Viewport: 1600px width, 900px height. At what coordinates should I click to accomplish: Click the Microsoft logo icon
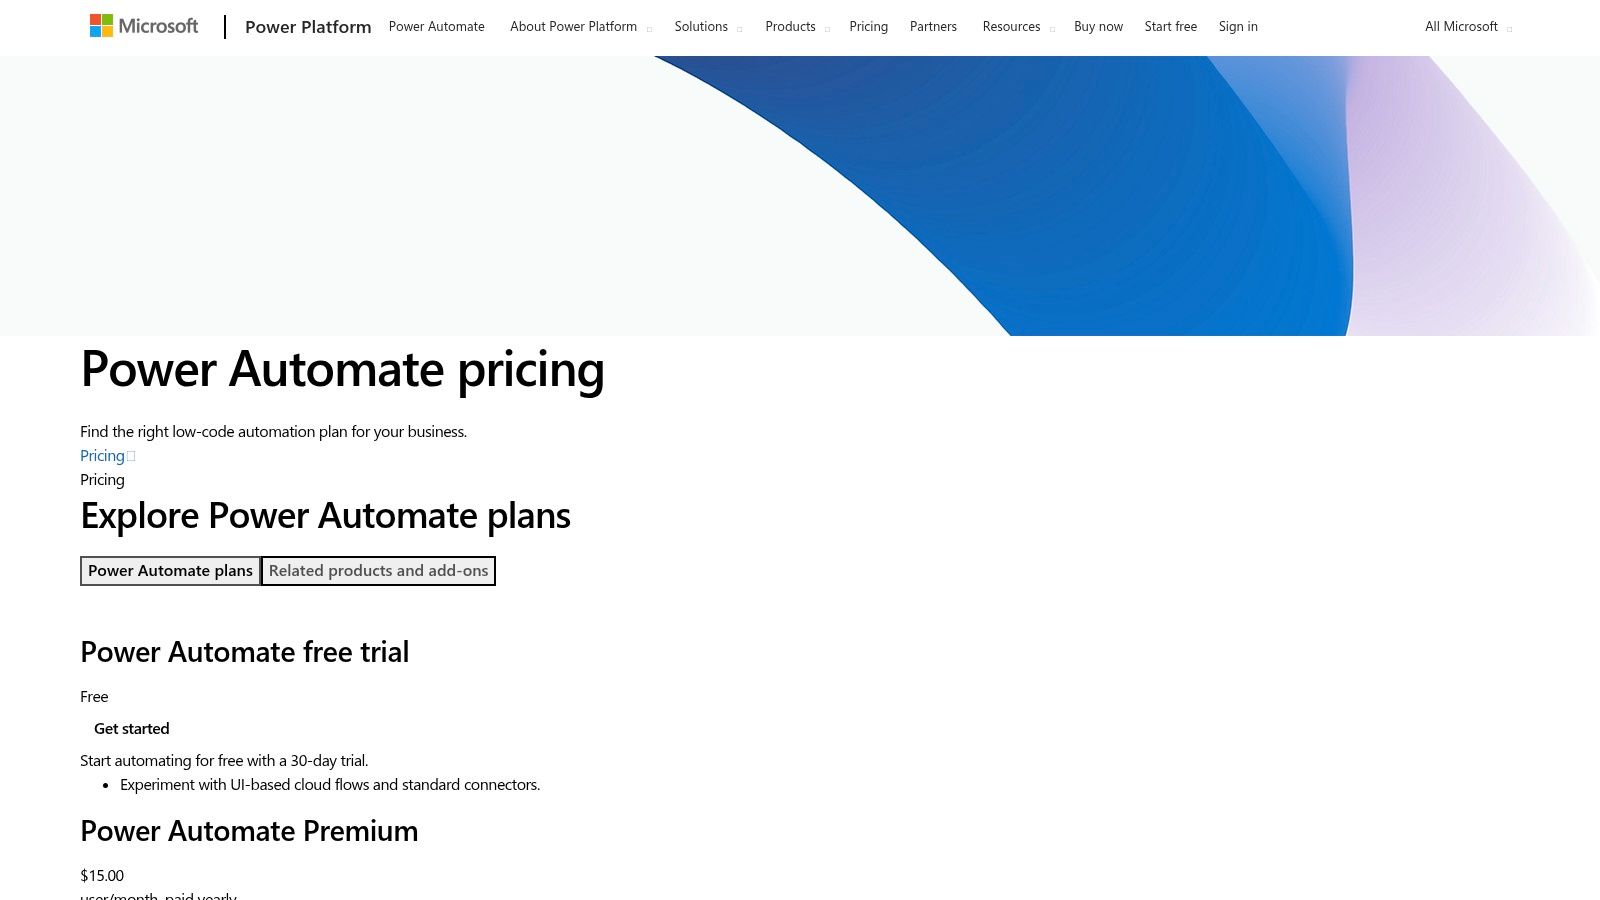point(100,24)
